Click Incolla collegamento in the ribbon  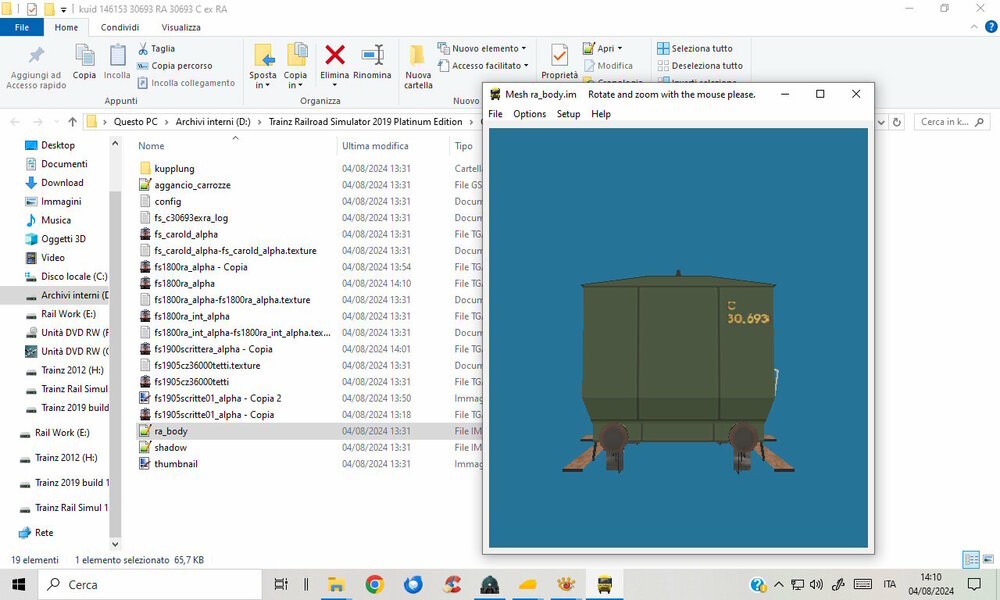pyautogui.click(x=186, y=83)
